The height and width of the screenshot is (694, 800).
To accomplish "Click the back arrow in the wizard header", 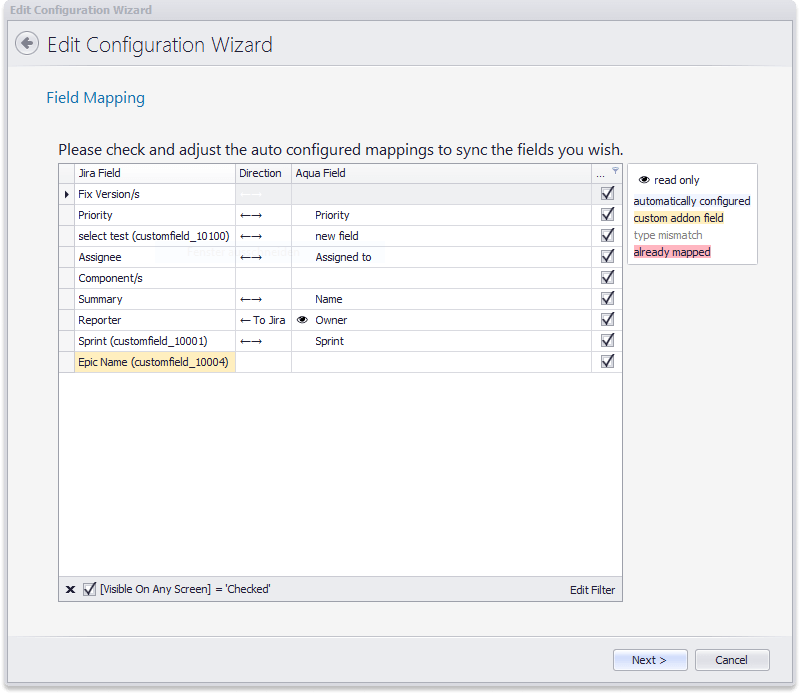I will pyautogui.click(x=26, y=43).
